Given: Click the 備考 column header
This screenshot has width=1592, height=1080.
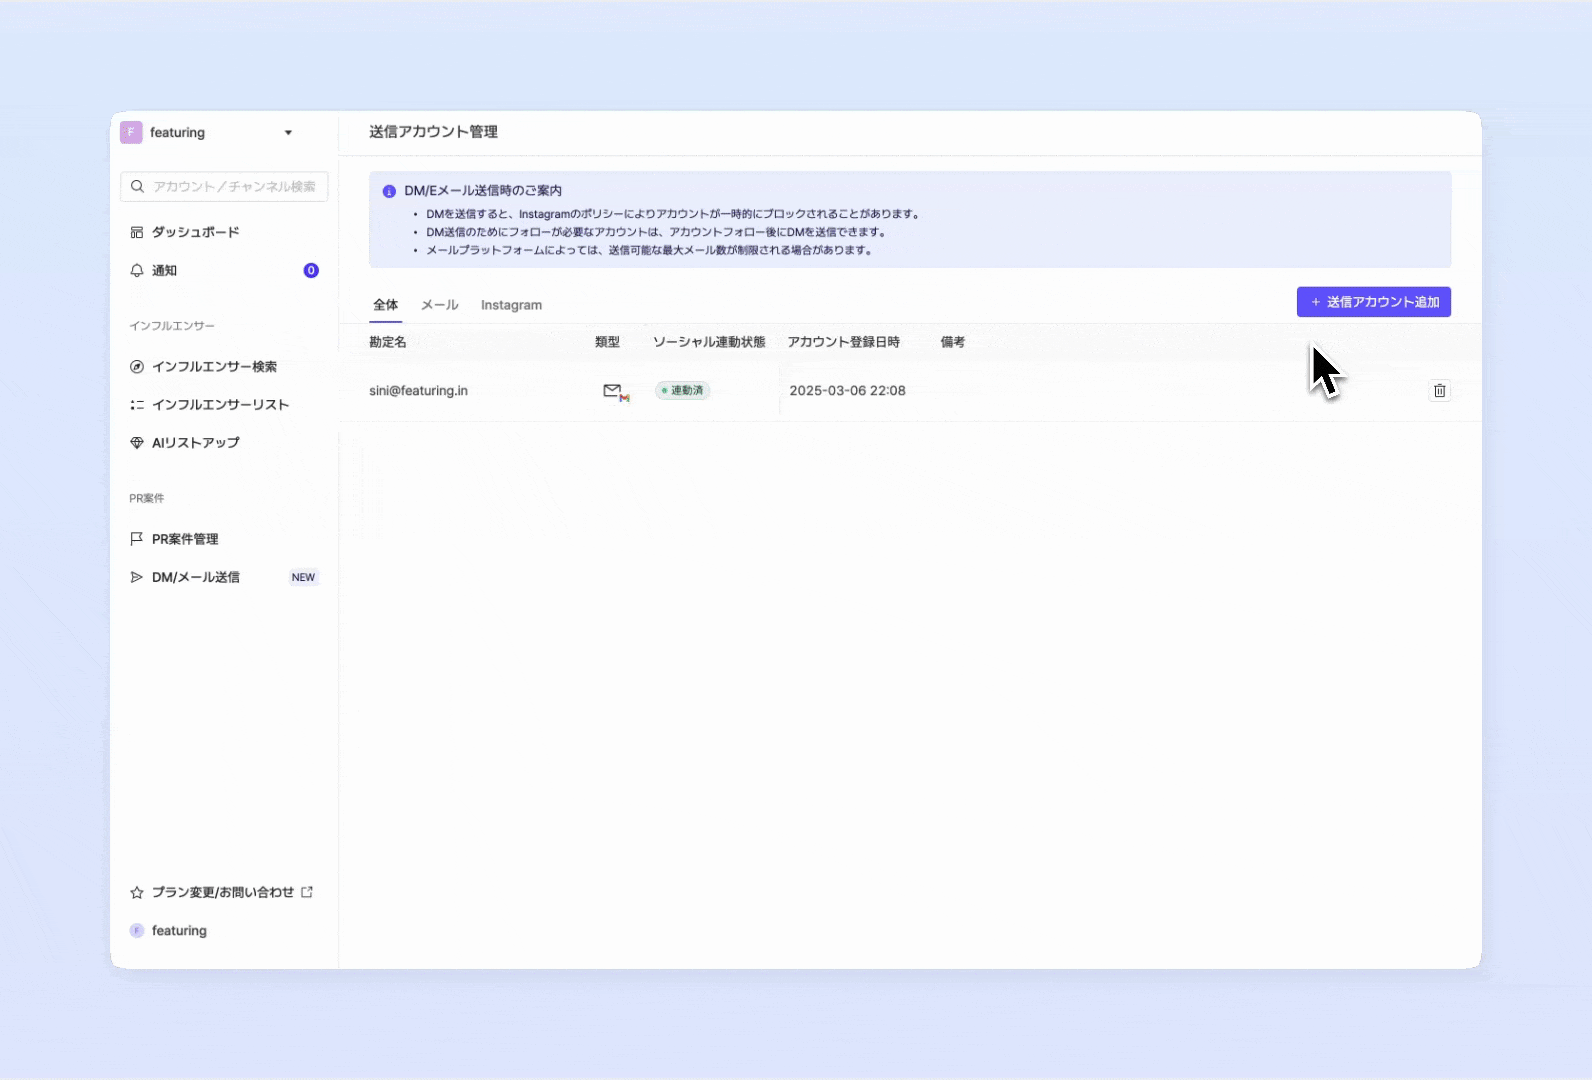Looking at the screenshot, I should tap(953, 342).
